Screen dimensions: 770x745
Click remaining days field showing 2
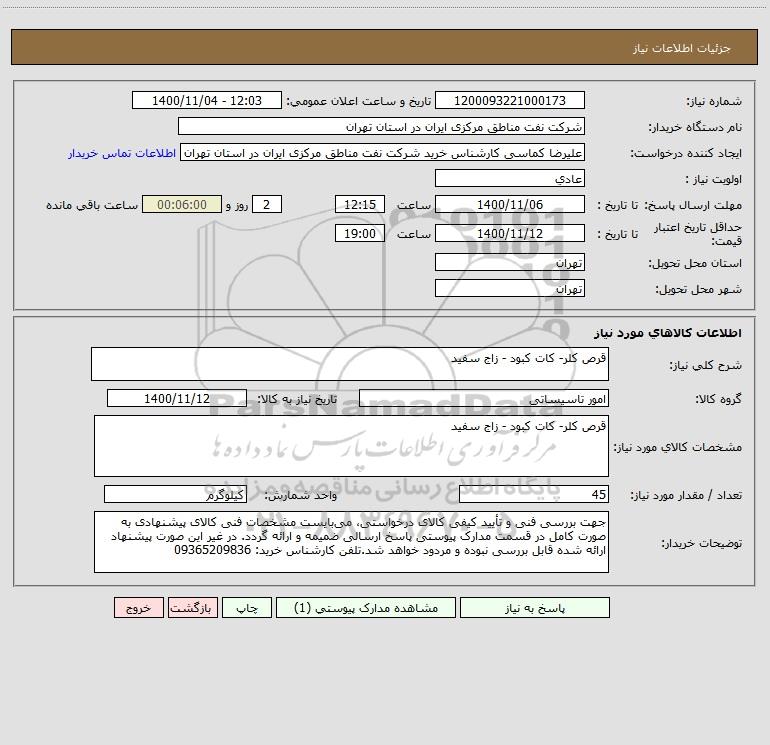(x=267, y=204)
